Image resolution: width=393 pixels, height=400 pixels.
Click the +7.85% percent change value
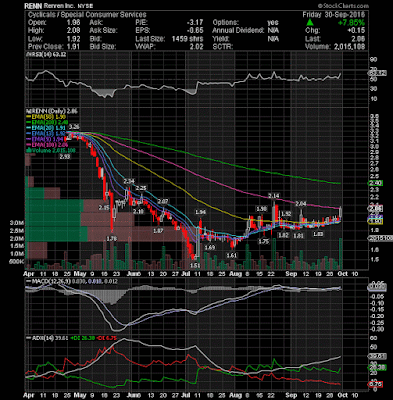(351, 23)
